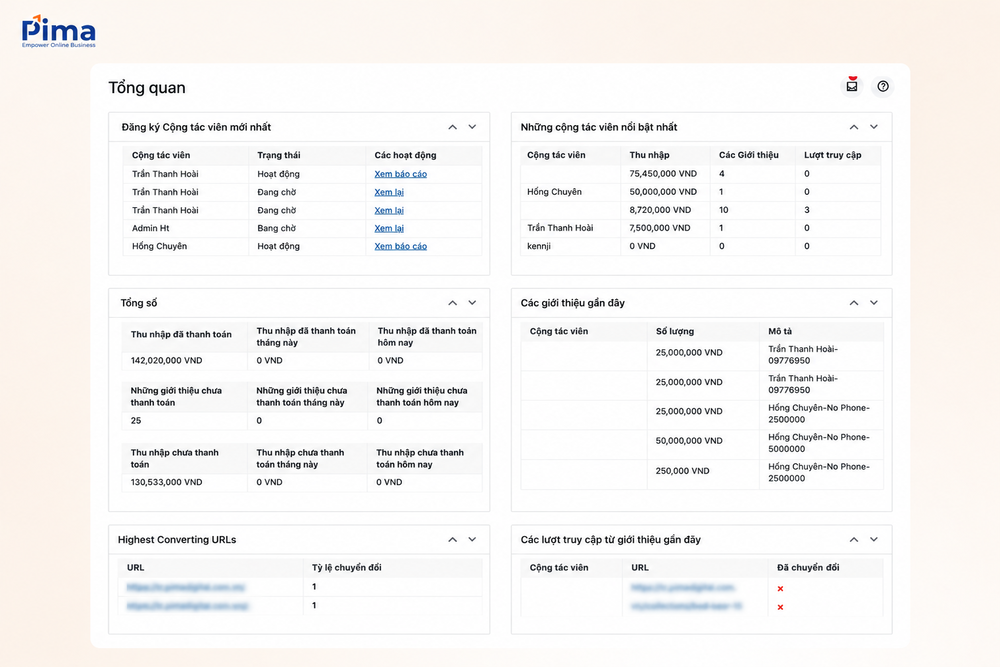Open Xem báo cáo for Hồng Chuyên
1000x667 pixels.
click(x=401, y=246)
